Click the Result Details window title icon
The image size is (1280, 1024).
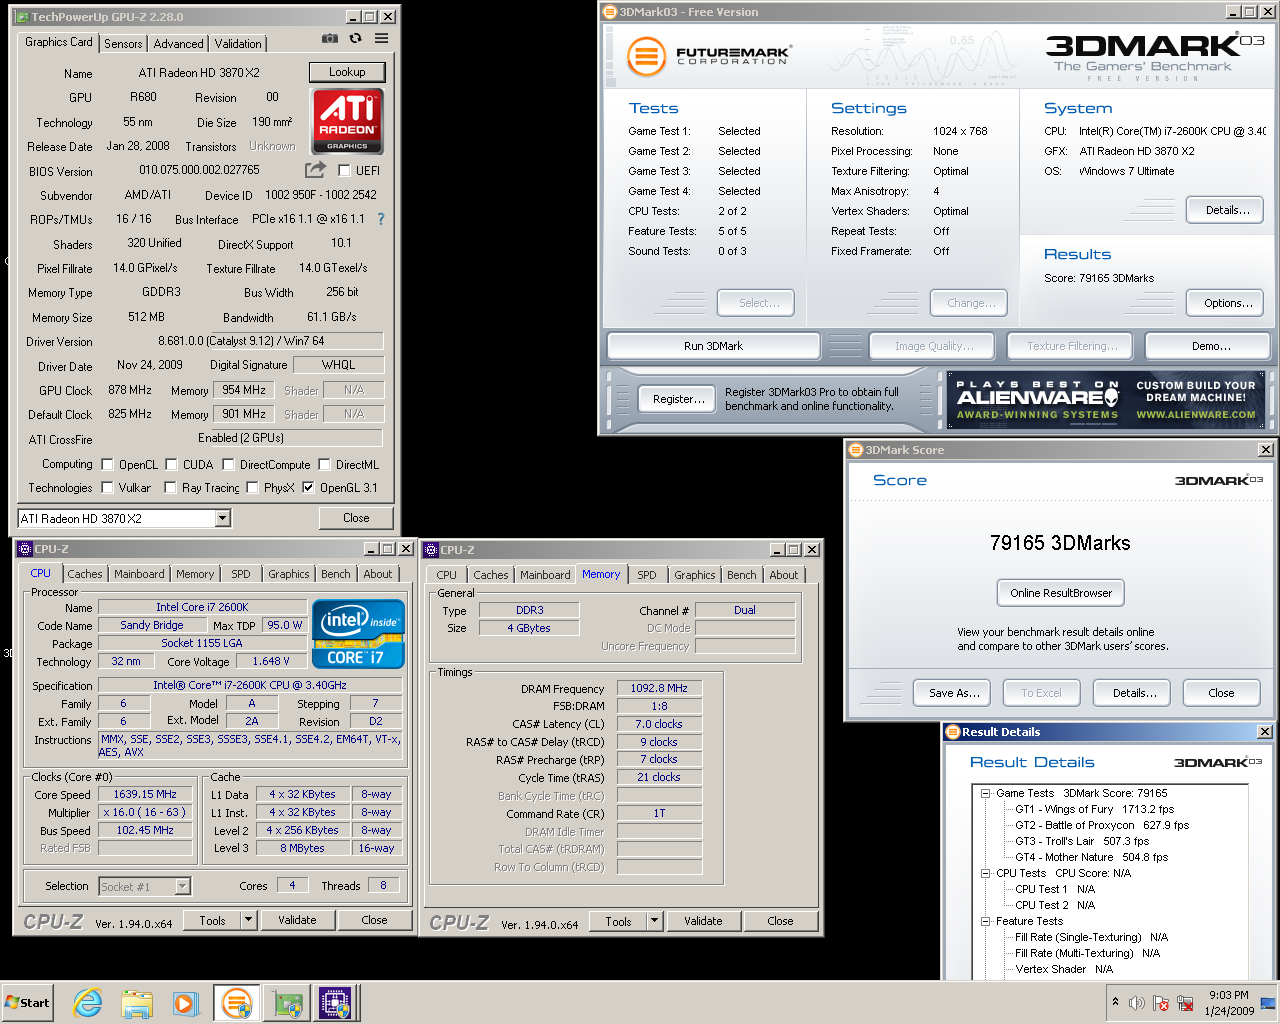(953, 732)
